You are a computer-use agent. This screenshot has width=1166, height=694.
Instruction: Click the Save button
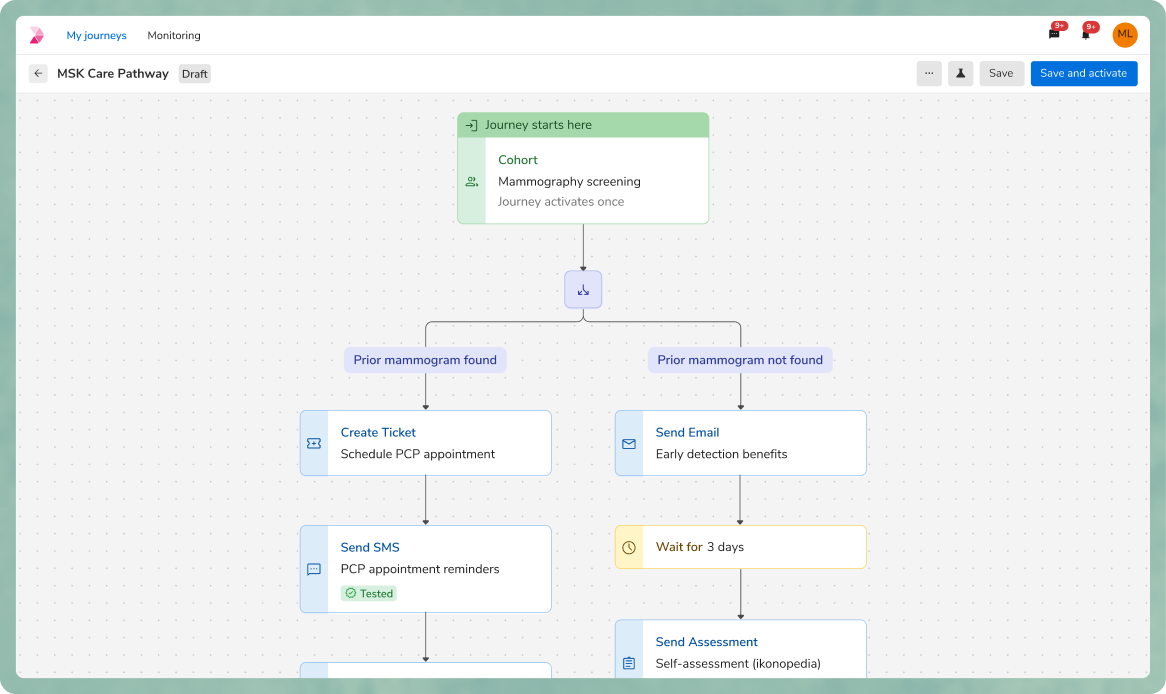pos(1001,74)
